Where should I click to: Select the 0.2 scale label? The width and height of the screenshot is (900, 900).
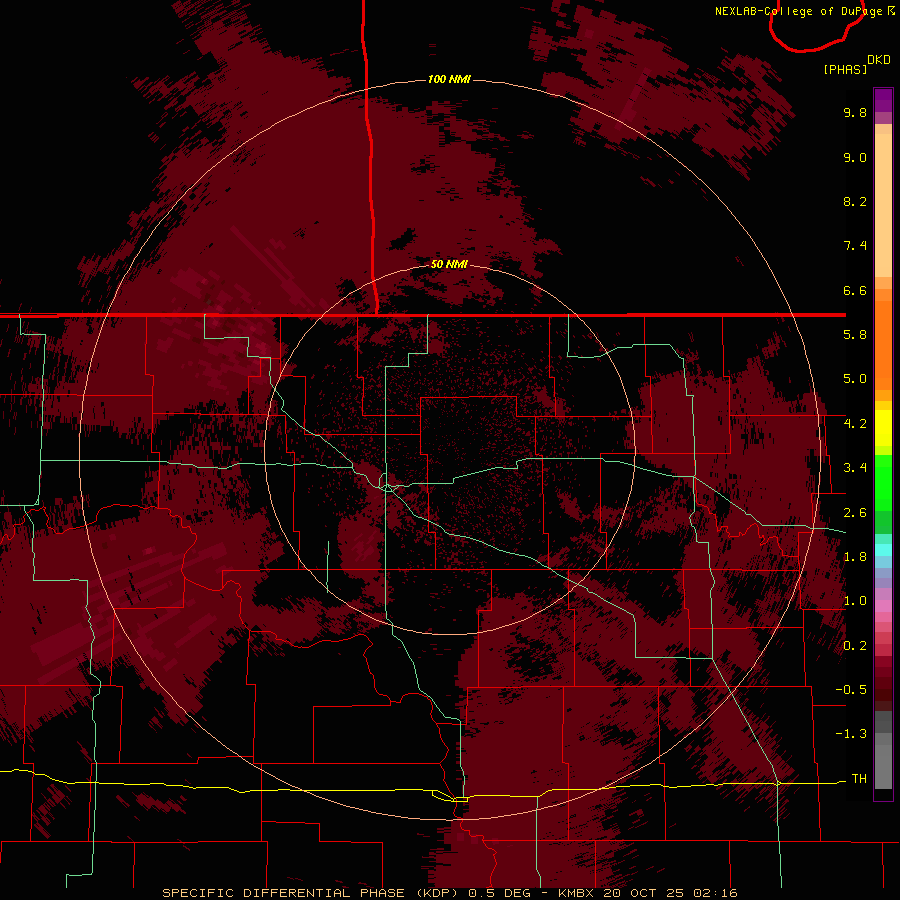tap(855, 646)
